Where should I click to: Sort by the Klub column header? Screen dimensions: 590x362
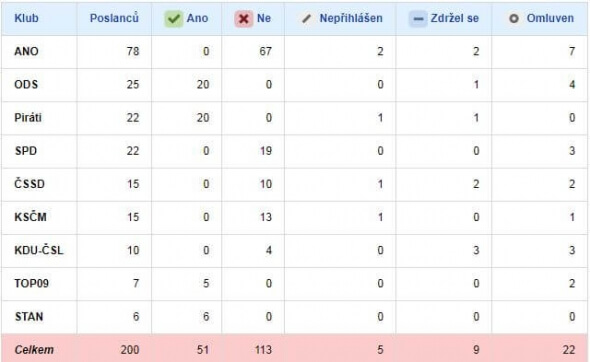26,18
